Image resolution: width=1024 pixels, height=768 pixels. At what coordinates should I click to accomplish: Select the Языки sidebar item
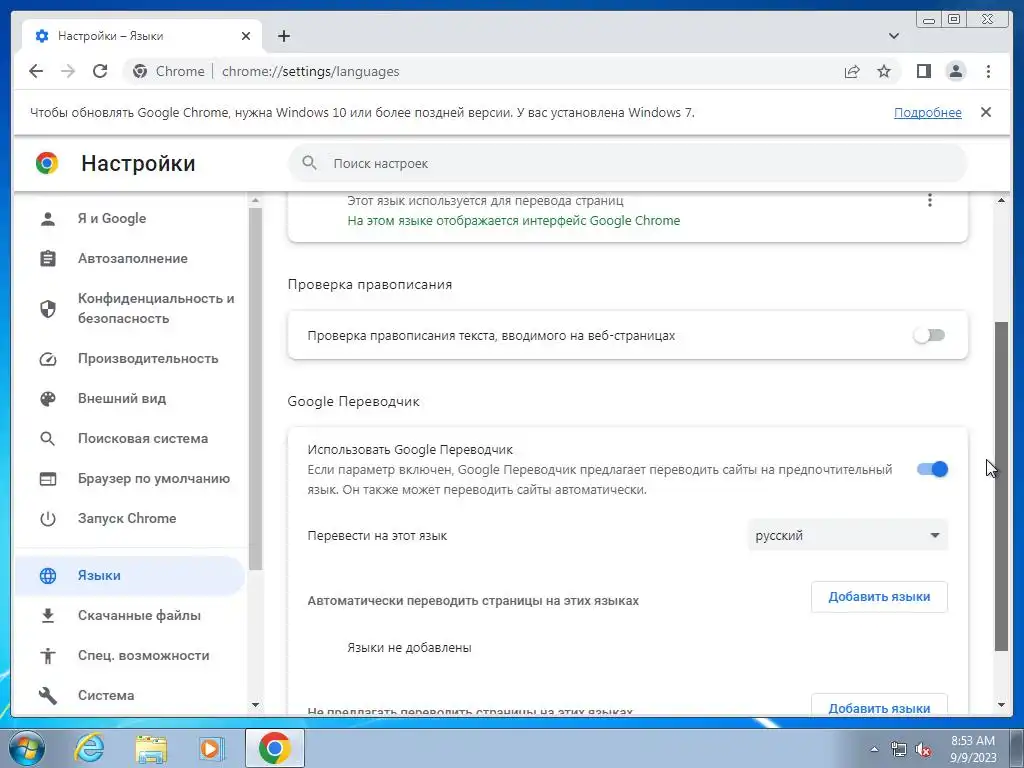pyautogui.click(x=129, y=575)
